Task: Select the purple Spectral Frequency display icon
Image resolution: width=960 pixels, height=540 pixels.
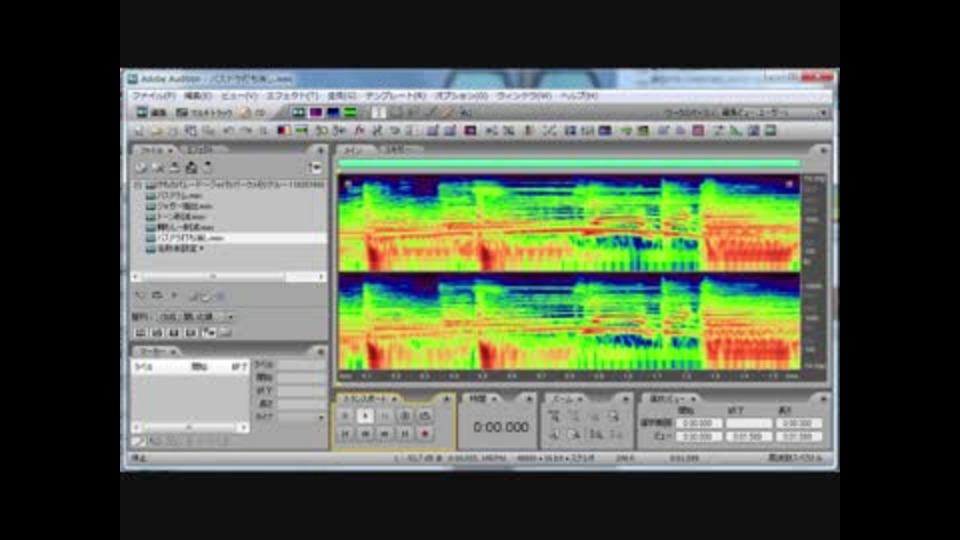Action: point(316,113)
